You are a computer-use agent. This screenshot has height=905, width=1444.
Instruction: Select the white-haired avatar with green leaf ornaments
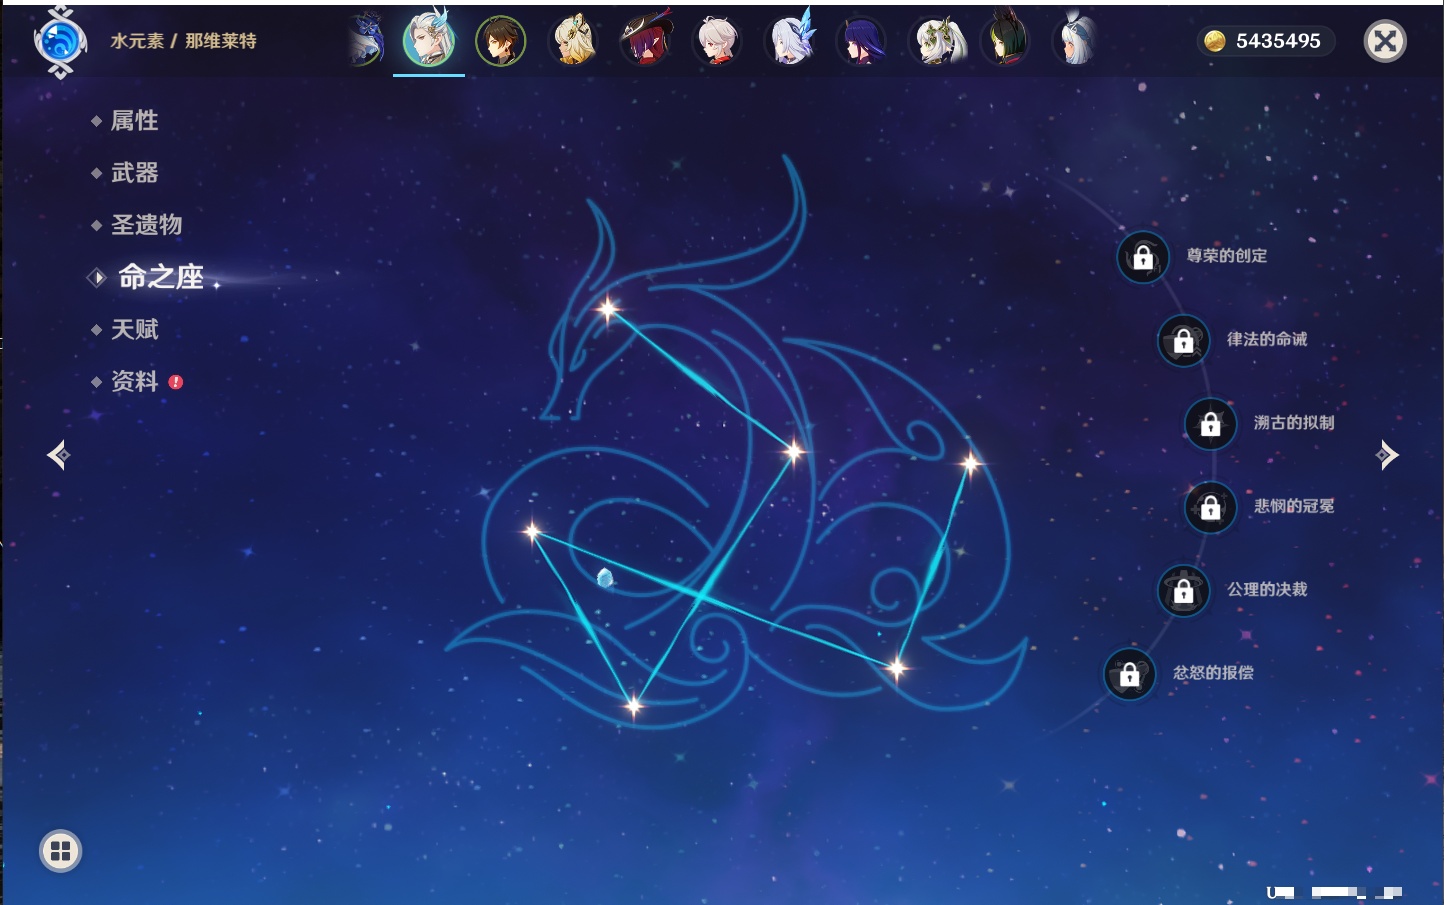tap(936, 41)
